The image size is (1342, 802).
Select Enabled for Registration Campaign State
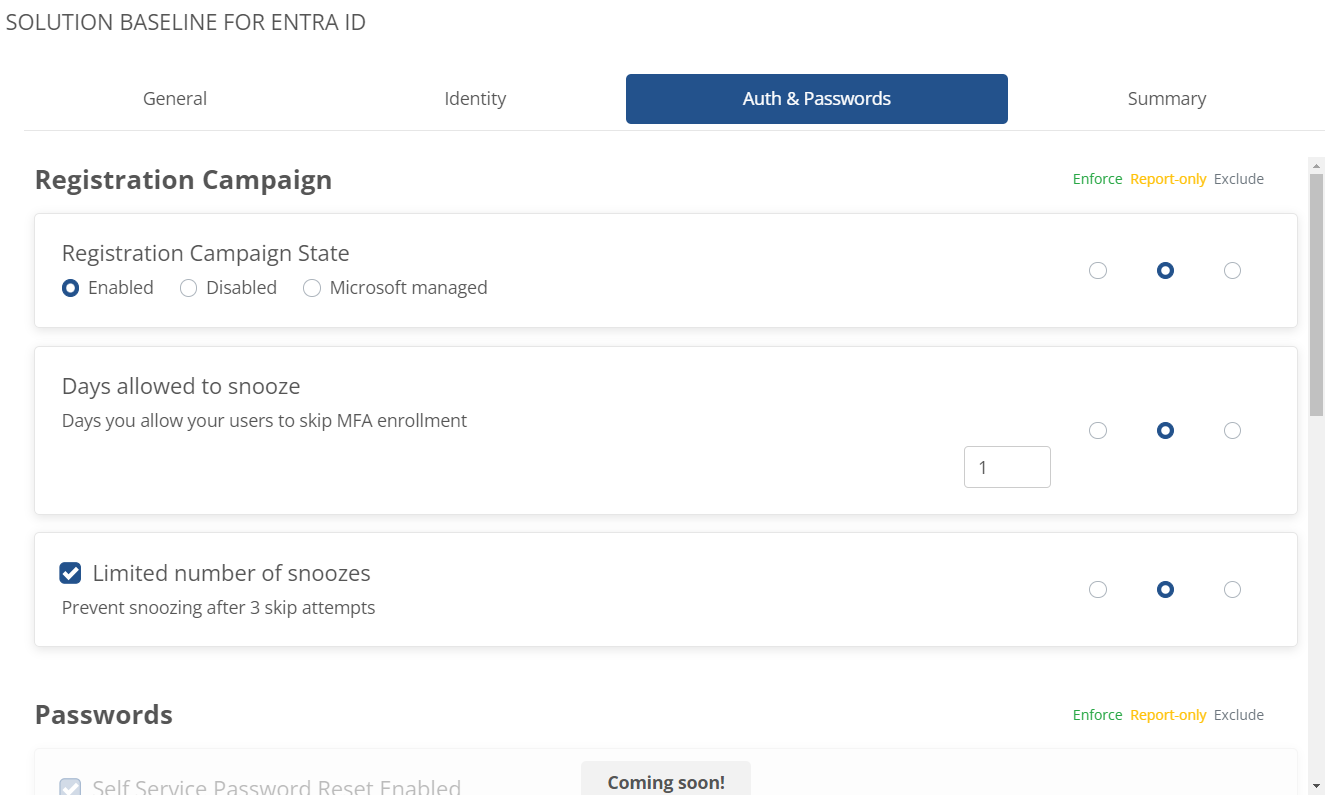point(71,288)
